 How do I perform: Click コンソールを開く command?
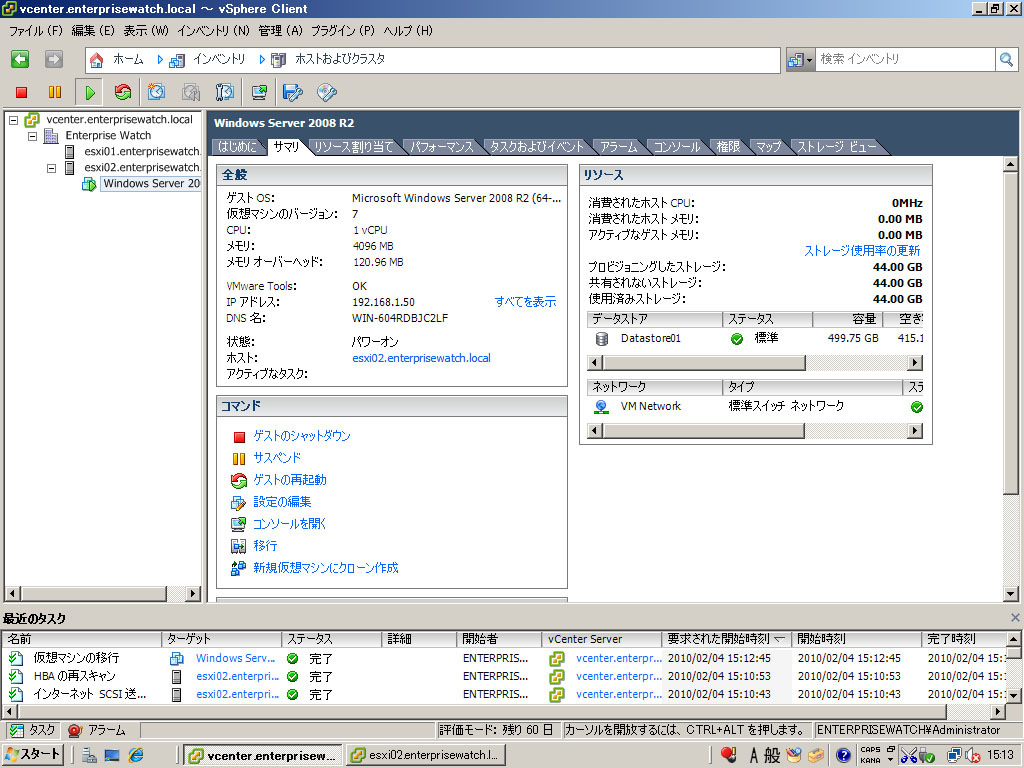(289, 524)
